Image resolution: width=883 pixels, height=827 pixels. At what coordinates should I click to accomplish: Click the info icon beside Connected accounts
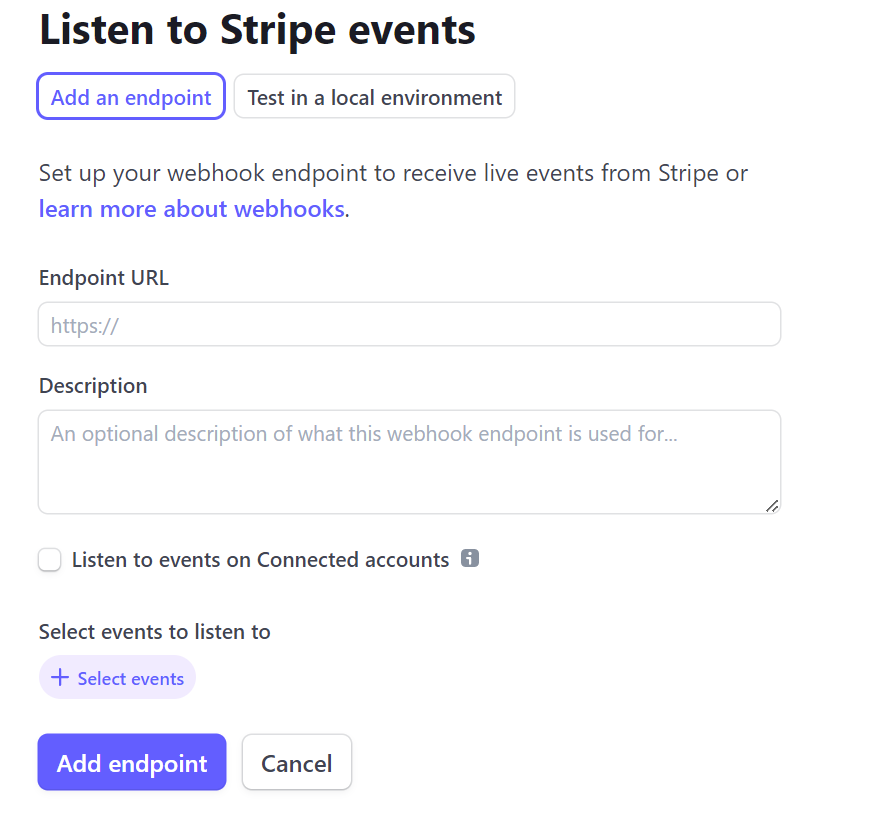[x=470, y=559]
